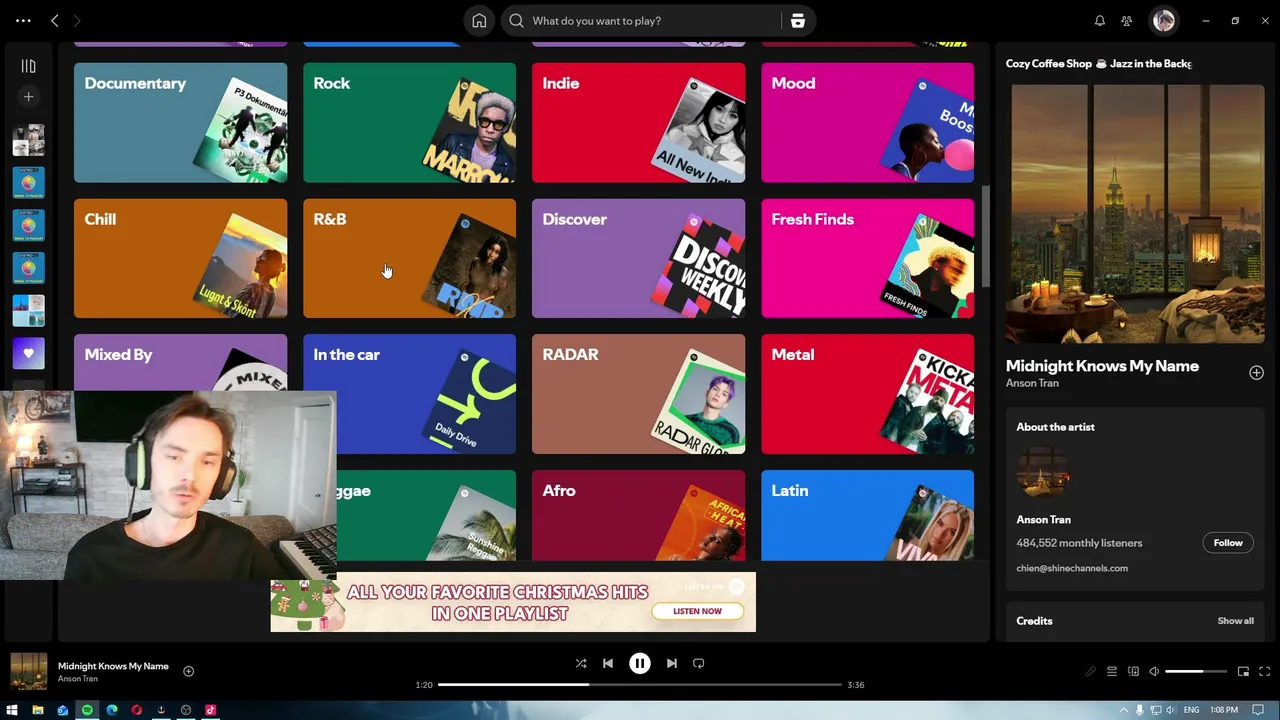This screenshot has height=720, width=1280.
Task: Navigate back with the left arrow
Action: [x=55, y=21]
